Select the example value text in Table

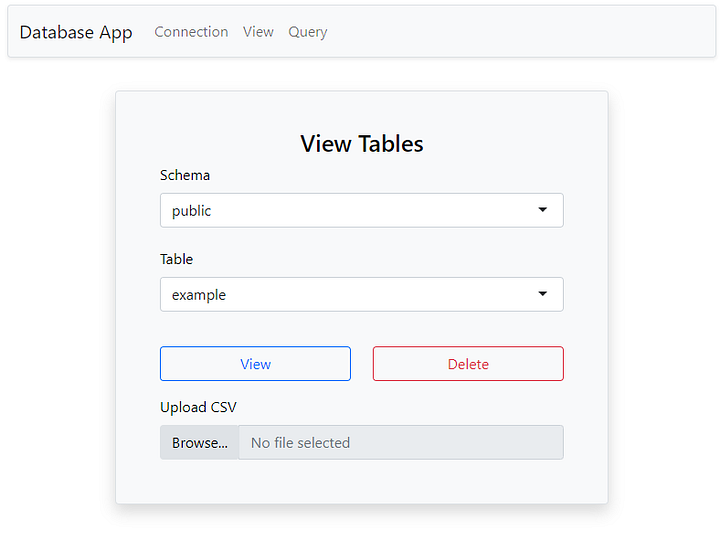199,295
